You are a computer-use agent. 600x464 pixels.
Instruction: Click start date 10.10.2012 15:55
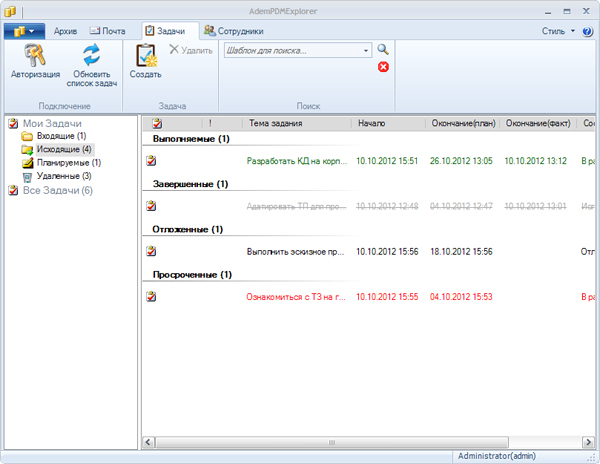(387, 297)
